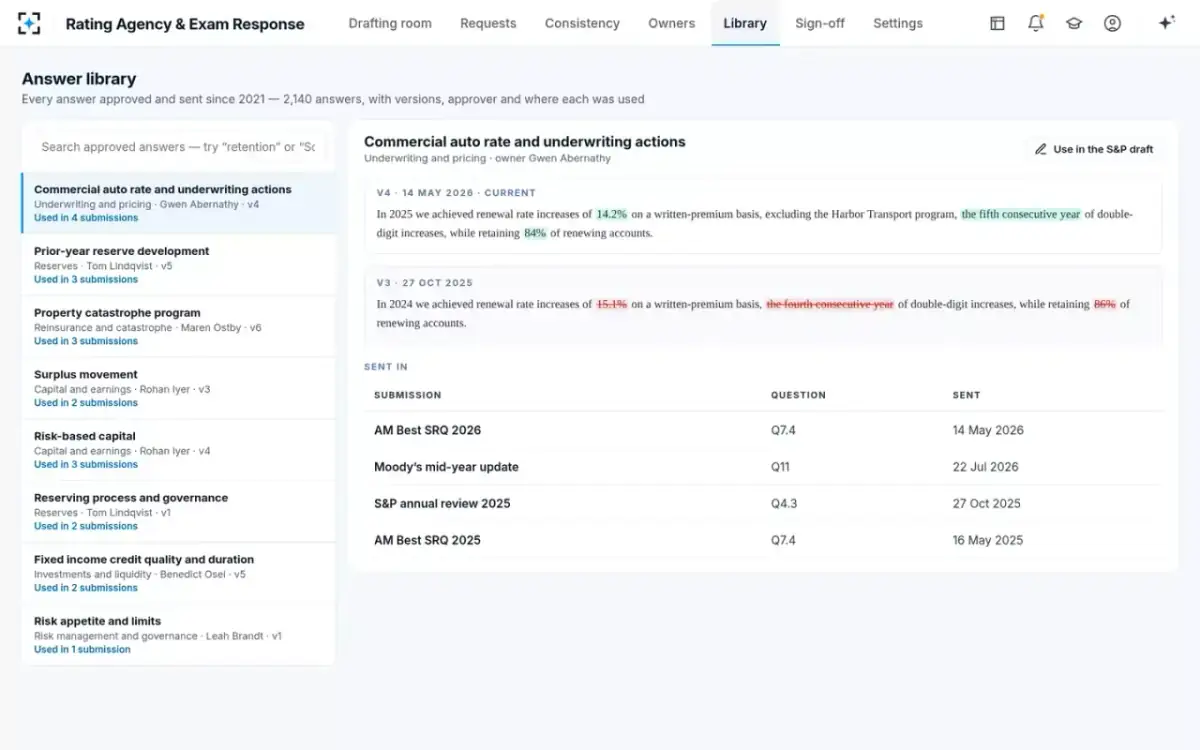
Task: Click the 'V4 · 14 MAY 2026 · CURRENT' label
Action: click(456, 193)
